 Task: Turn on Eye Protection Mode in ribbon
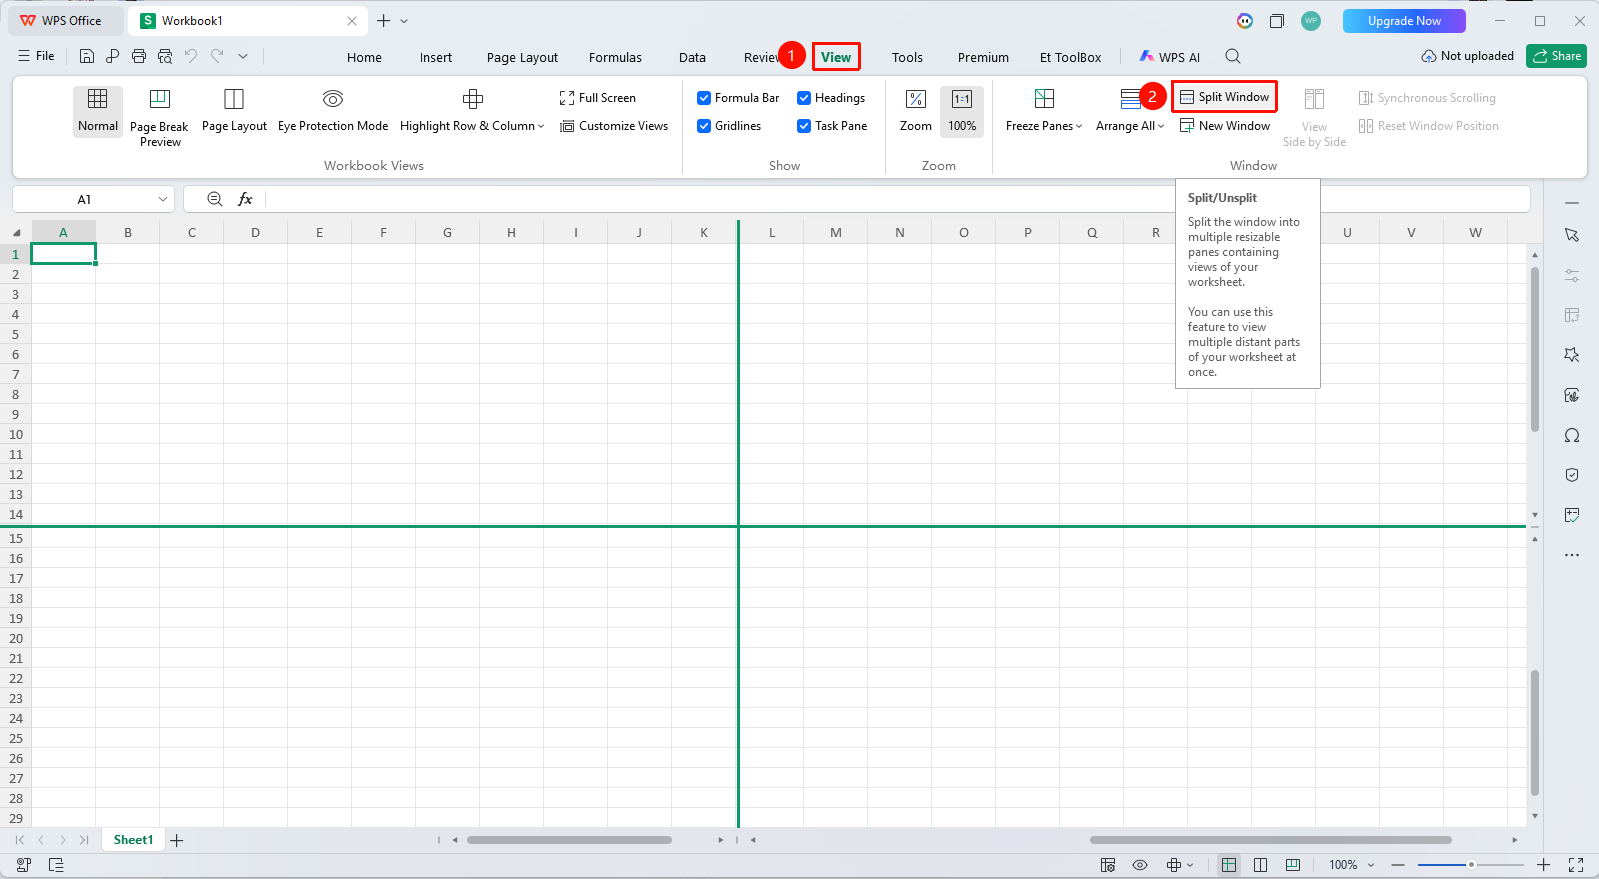coord(333,111)
